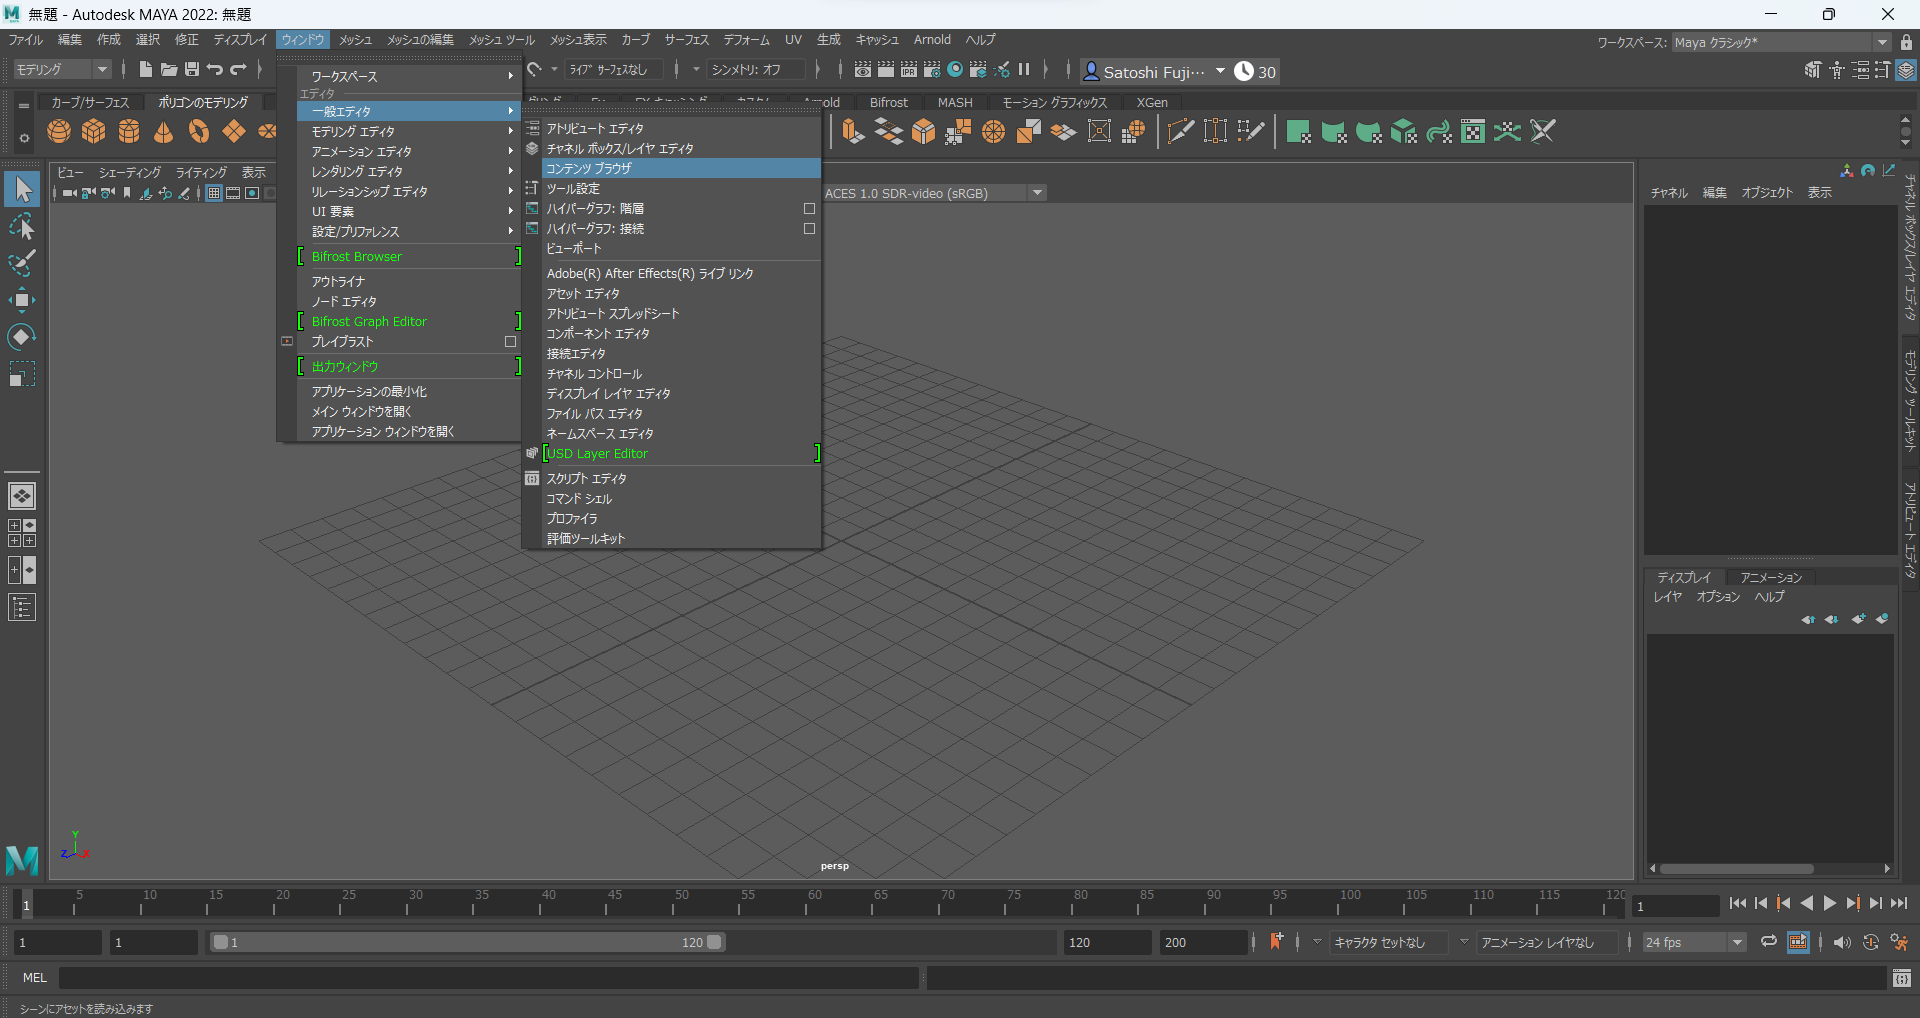Select the Move tool in the toolbox
The image size is (1920, 1018).
(x=21, y=299)
